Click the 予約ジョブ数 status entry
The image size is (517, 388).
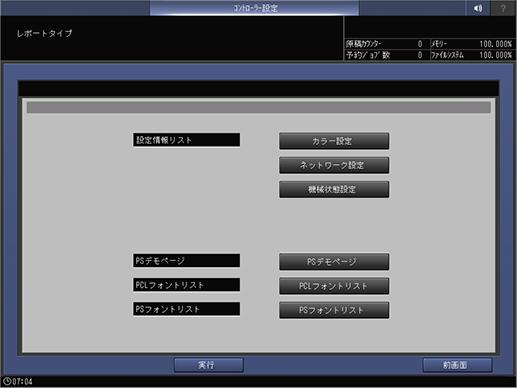386,55
